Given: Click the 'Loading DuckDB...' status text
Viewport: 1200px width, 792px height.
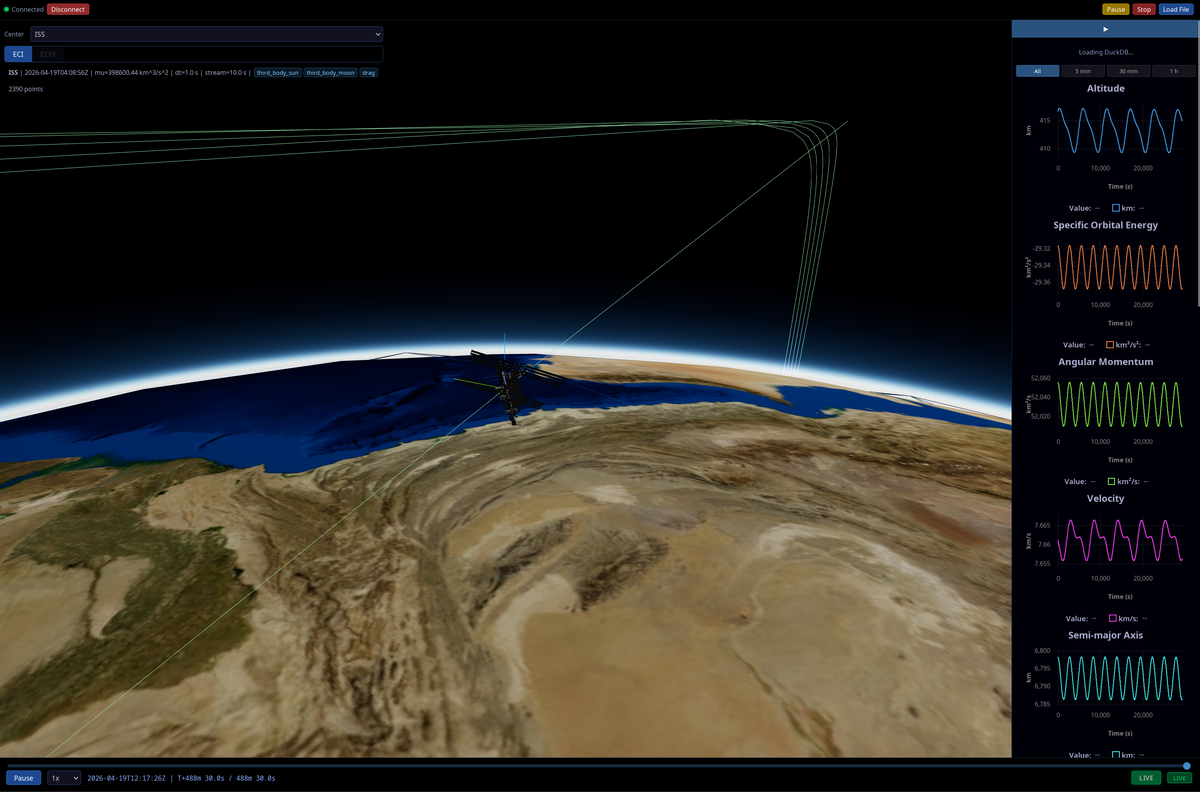Looking at the screenshot, I should tap(1105, 52).
